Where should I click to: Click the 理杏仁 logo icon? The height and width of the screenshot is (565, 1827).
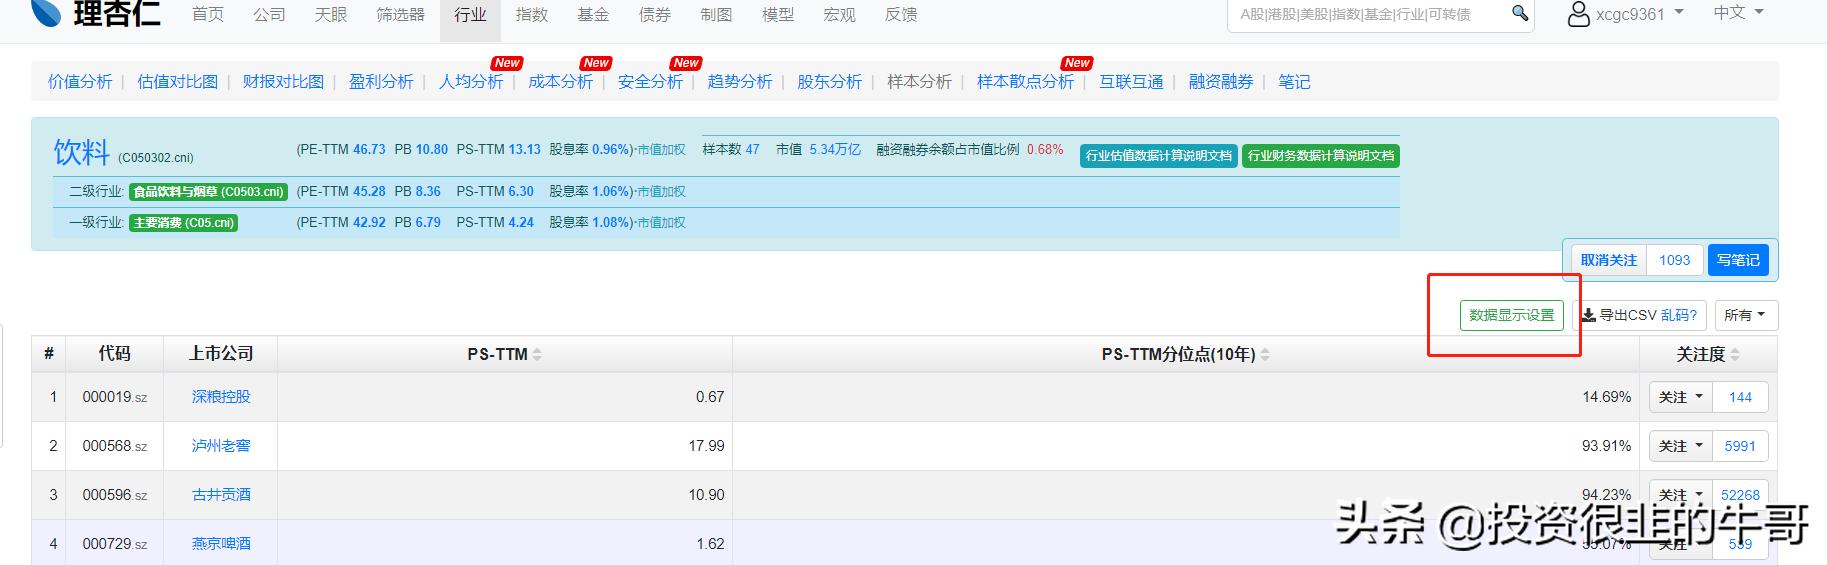click(x=45, y=12)
